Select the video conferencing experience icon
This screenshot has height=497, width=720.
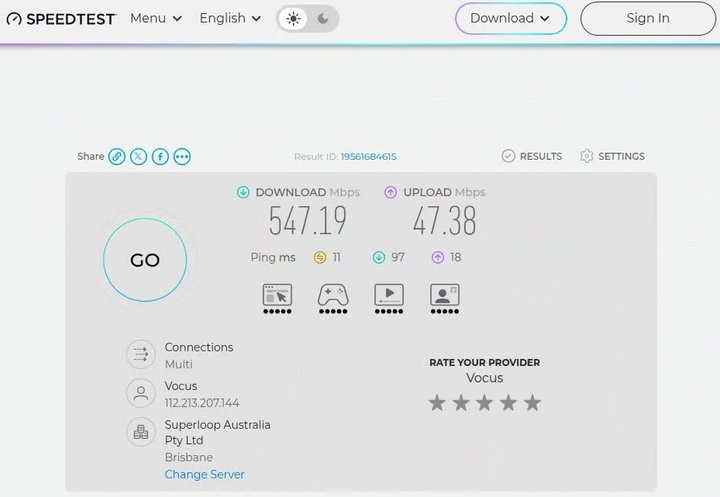[x=444, y=298]
